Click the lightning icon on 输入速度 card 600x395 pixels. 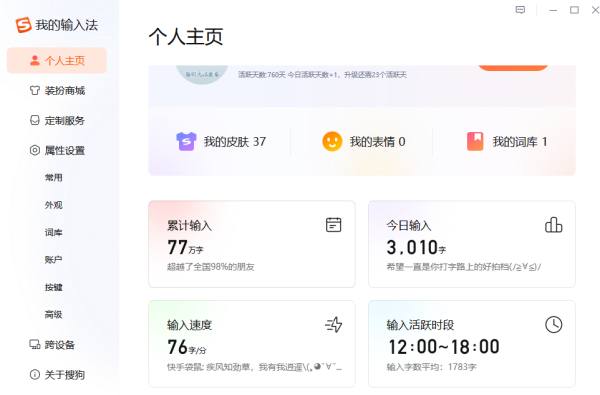pos(334,325)
